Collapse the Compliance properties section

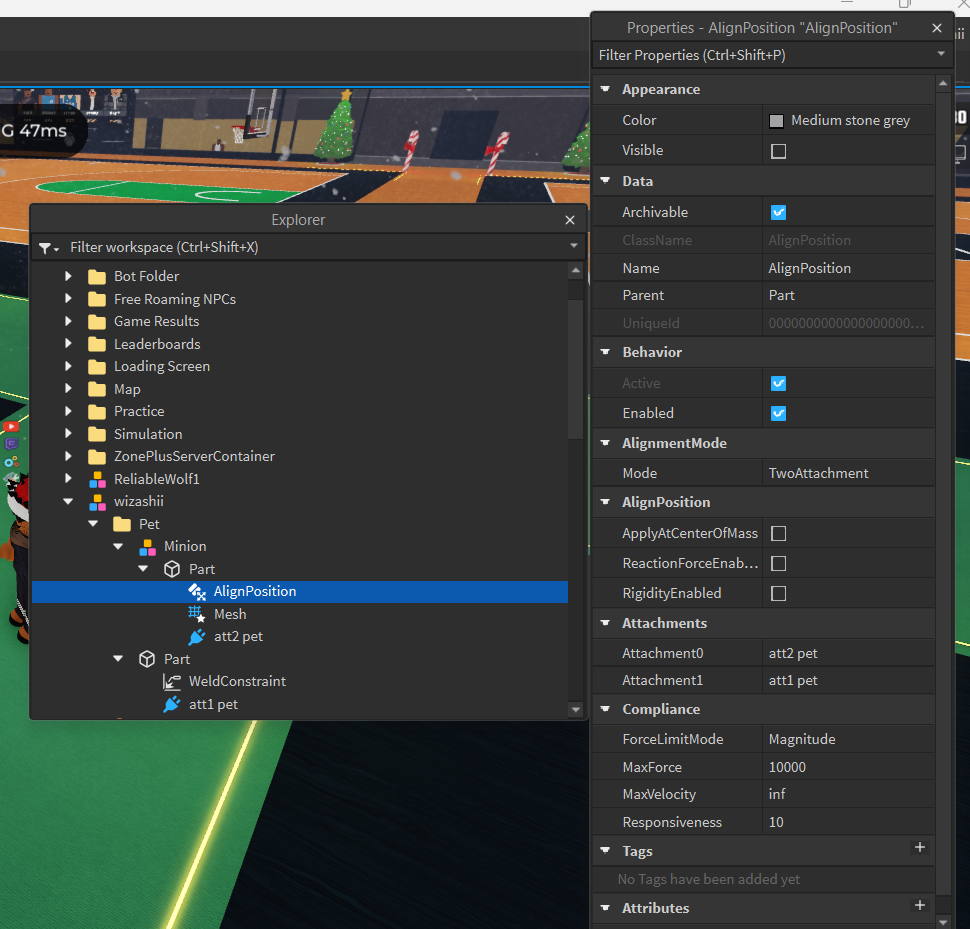606,709
